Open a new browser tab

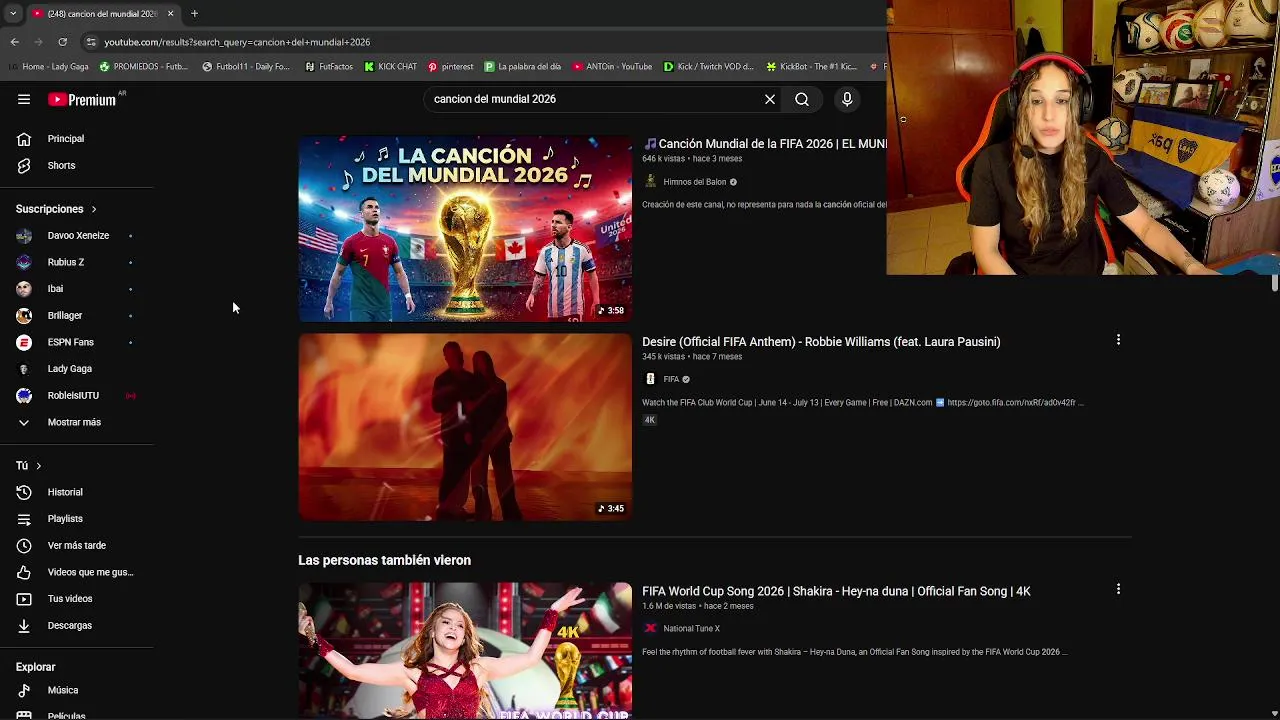click(194, 14)
